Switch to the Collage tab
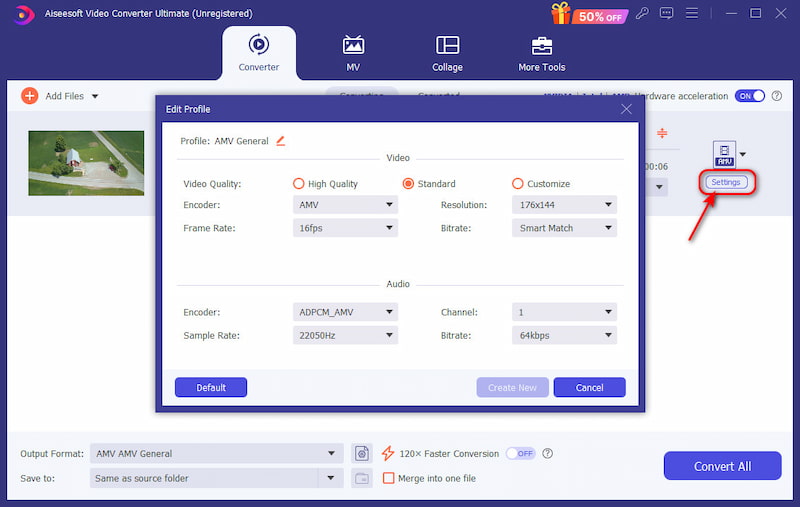800x507 pixels. (x=447, y=53)
